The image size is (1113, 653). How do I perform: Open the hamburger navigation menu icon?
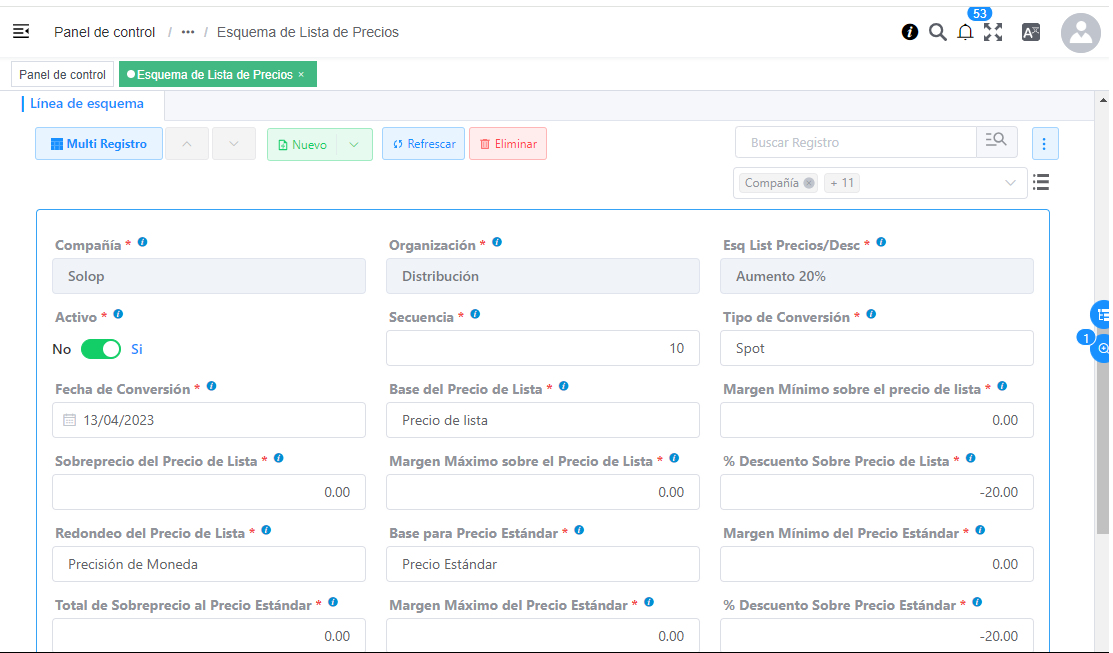tap(21, 32)
